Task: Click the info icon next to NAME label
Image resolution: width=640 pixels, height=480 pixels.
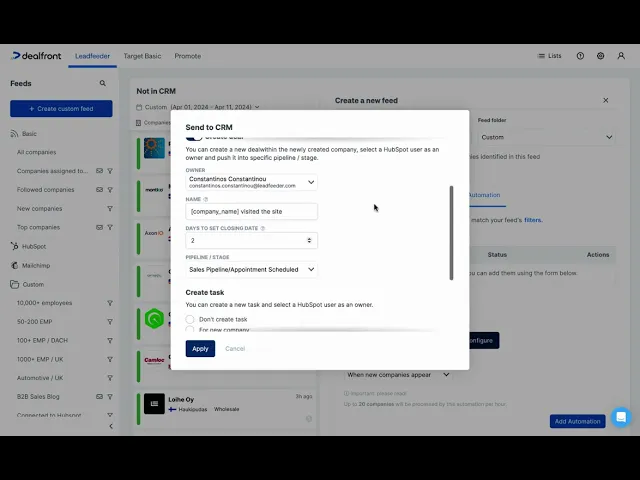Action: coord(206,199)
